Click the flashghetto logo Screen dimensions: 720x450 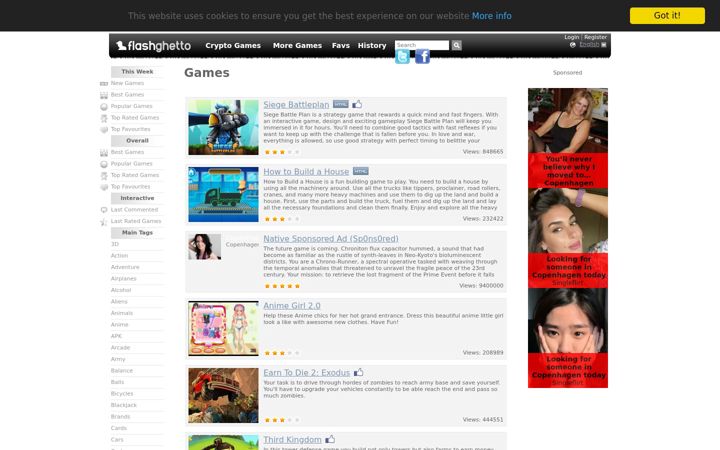pyautogui.click(x=153, y=46)
